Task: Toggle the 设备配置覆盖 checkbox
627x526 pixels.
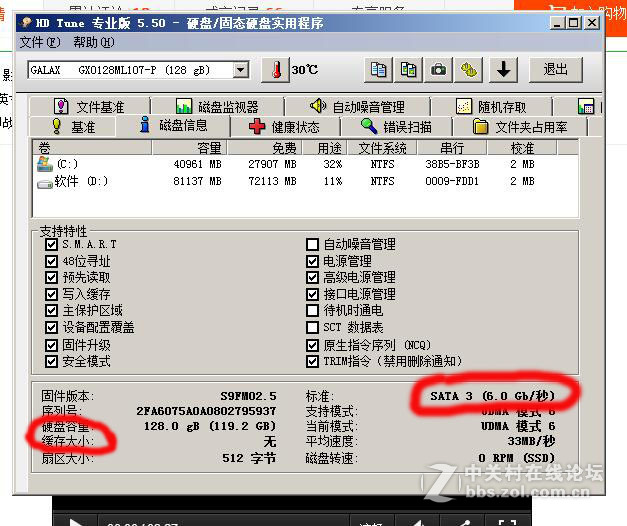Action: 51,327
